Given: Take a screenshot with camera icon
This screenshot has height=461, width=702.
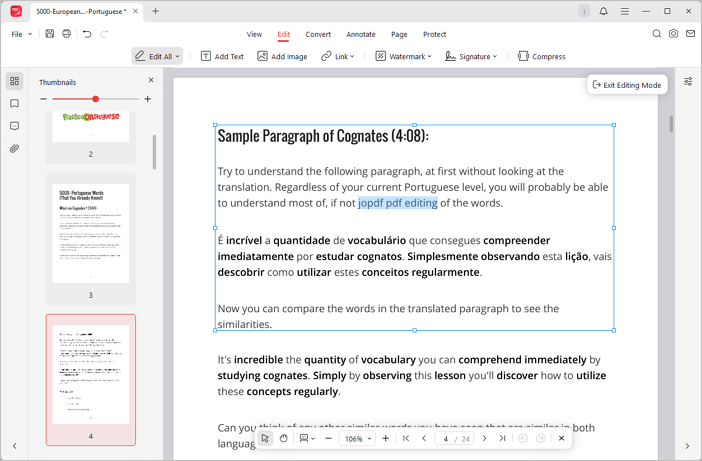Looking at the screenshot, I should click(674, 34).
